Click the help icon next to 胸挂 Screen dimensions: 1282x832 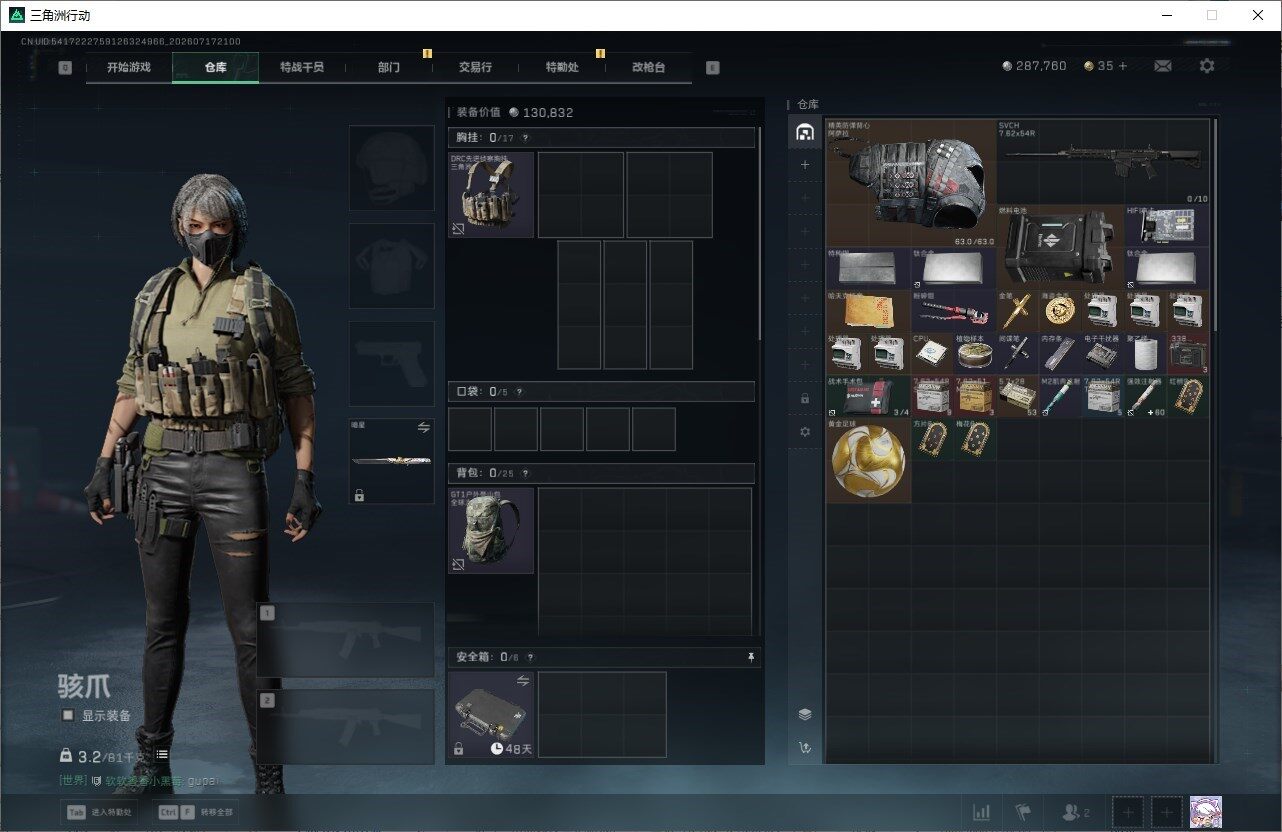525,138
